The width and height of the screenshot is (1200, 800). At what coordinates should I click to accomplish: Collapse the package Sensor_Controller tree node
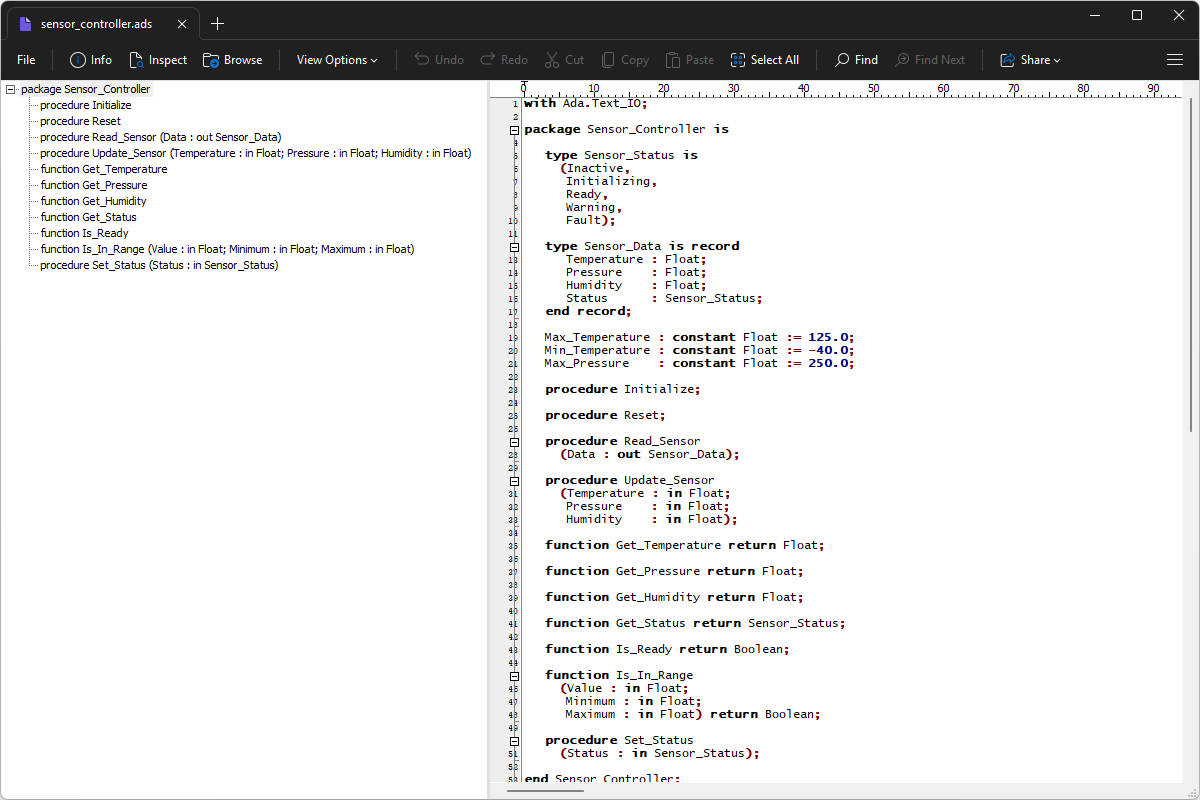(x=10, y=89)
